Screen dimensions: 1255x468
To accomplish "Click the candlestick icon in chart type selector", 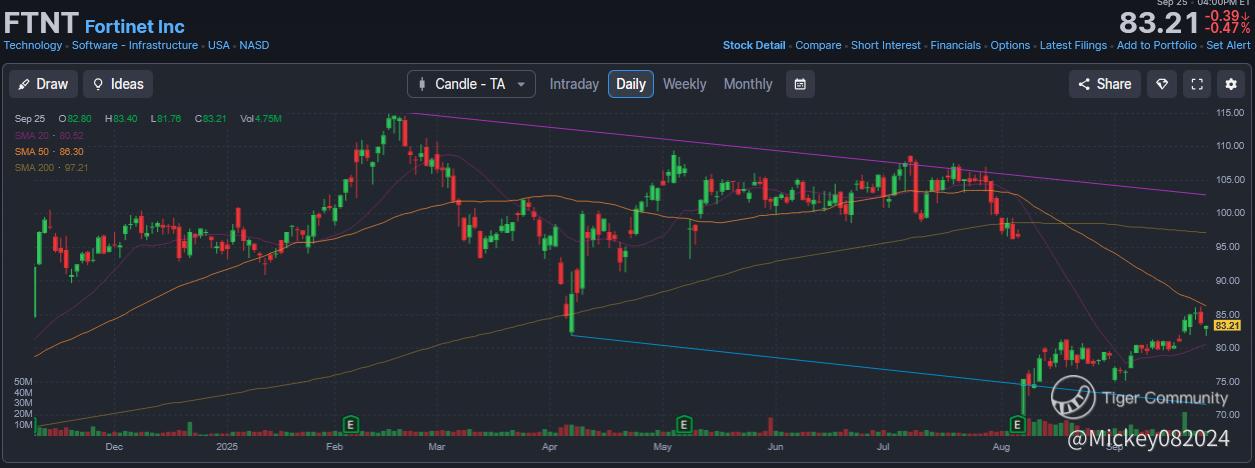I will (421, 84).
